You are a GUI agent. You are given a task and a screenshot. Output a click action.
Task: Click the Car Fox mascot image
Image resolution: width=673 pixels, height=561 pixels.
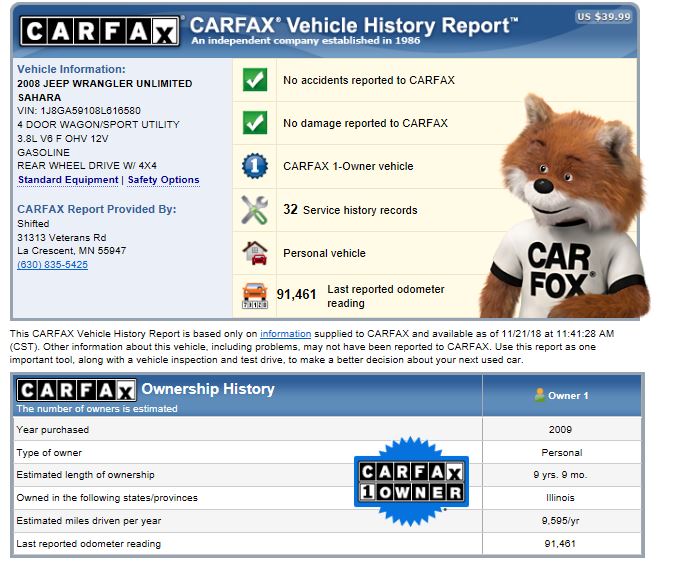(564, 208)
